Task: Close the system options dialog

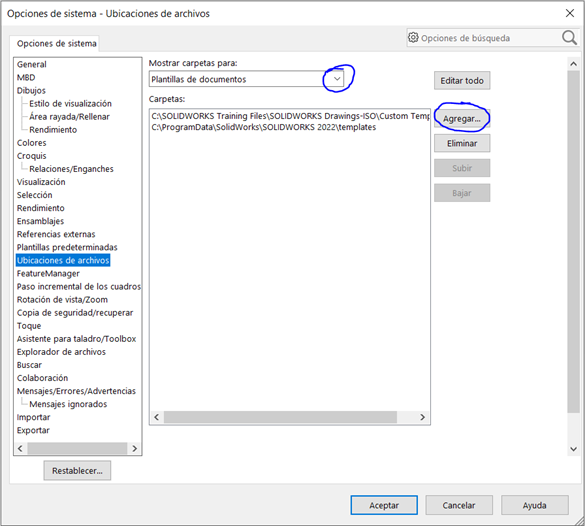Action: pyautogui.click(x=570, y=13)
